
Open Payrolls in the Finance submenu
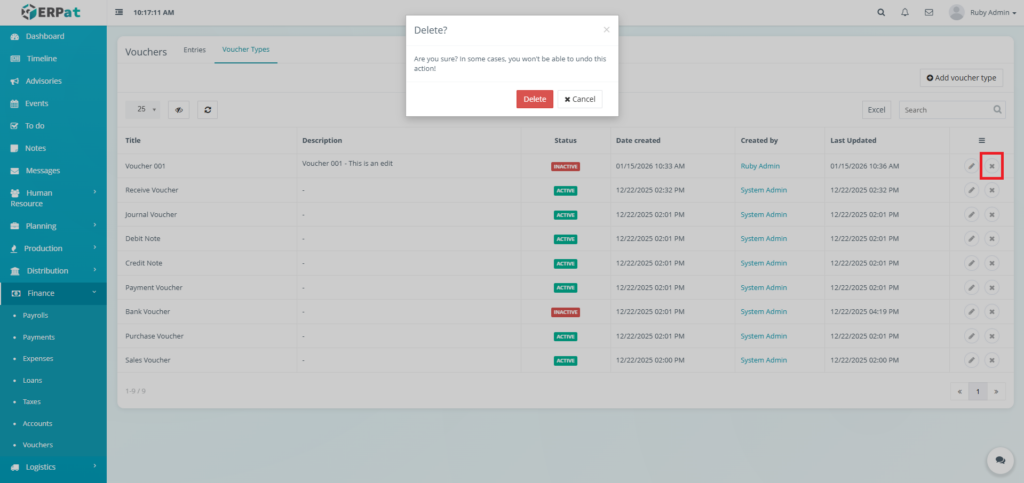pos(37,315)
